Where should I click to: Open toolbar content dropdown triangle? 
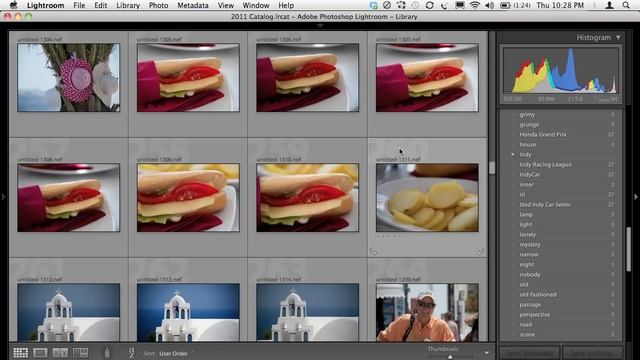pos(487,353)
